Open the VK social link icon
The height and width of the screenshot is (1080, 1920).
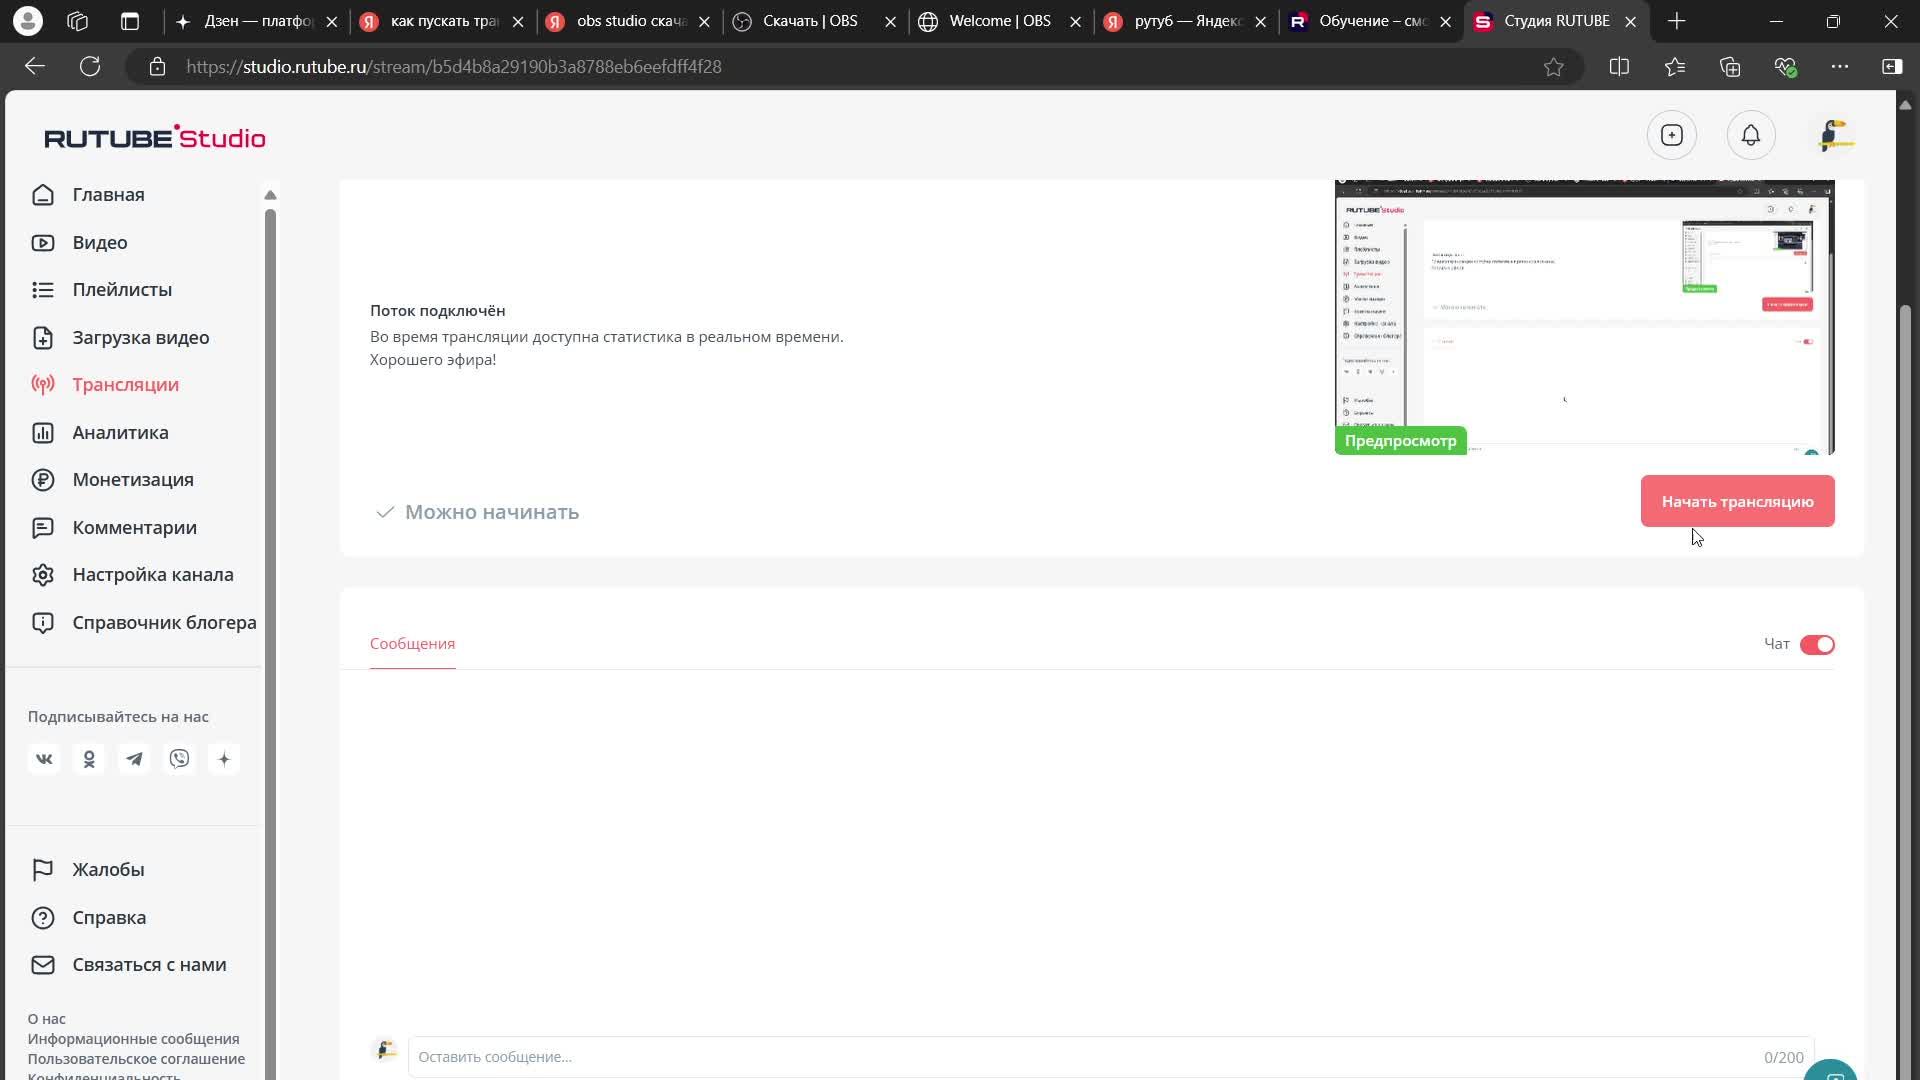(44, 759)
